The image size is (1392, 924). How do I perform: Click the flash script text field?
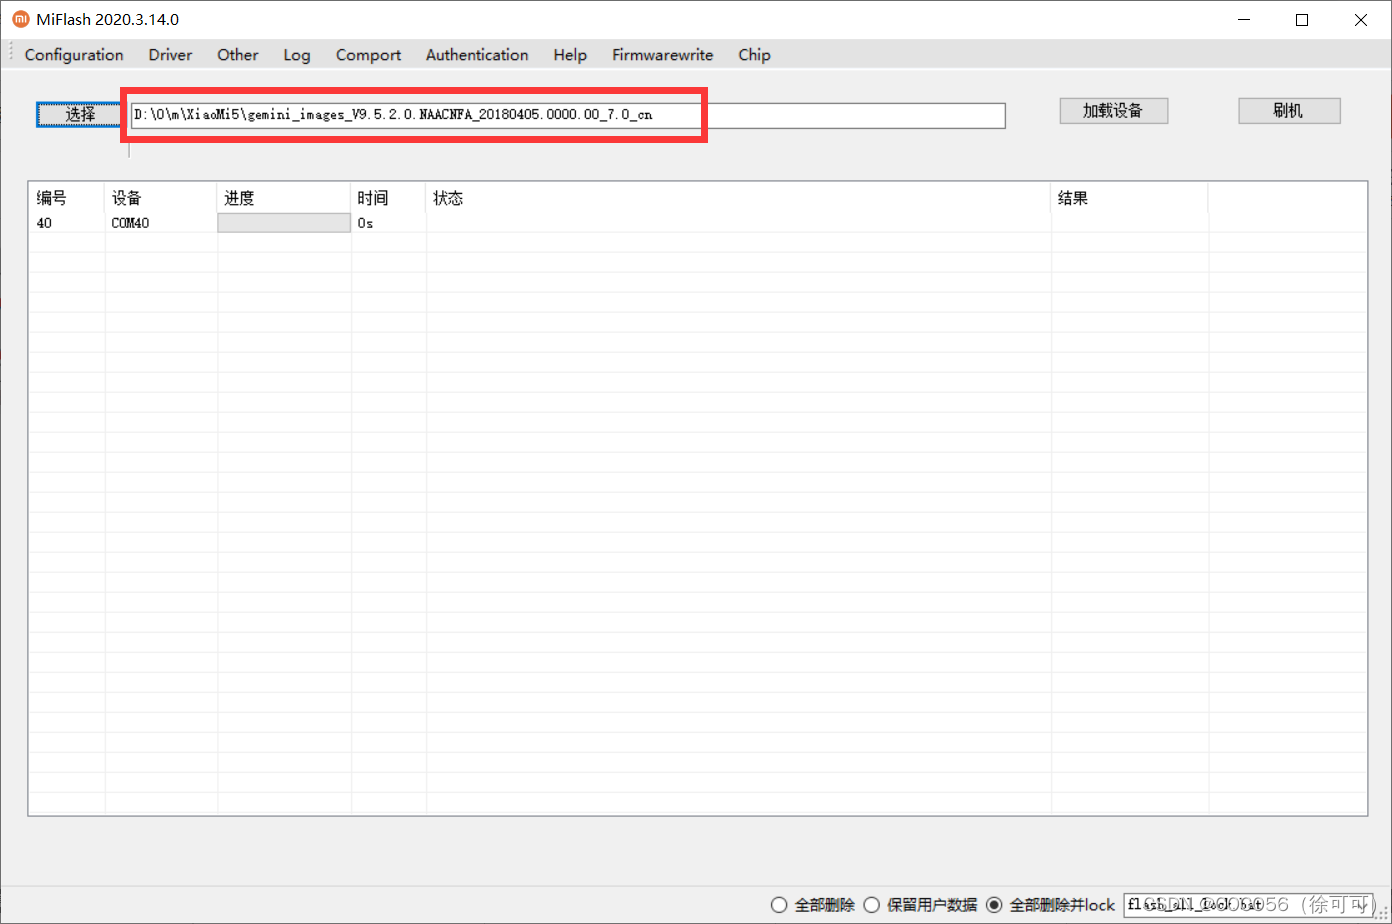pos(1249,904)
